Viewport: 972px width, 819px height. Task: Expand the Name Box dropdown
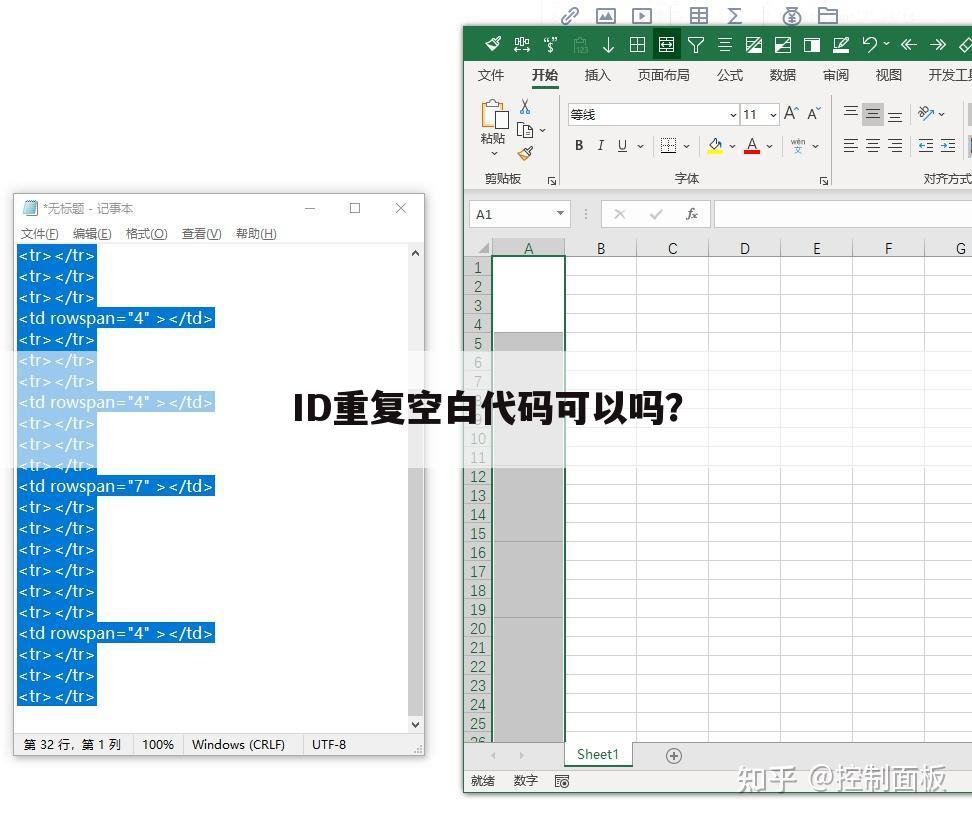(560, 214)
